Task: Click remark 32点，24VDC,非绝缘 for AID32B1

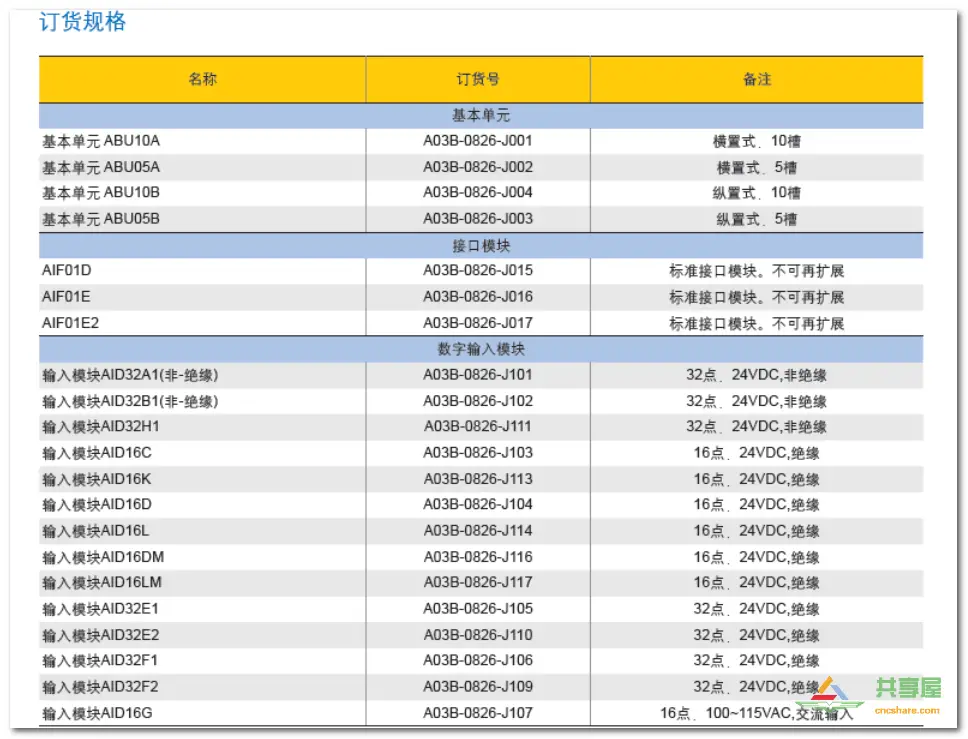Action: click(757, 400)
